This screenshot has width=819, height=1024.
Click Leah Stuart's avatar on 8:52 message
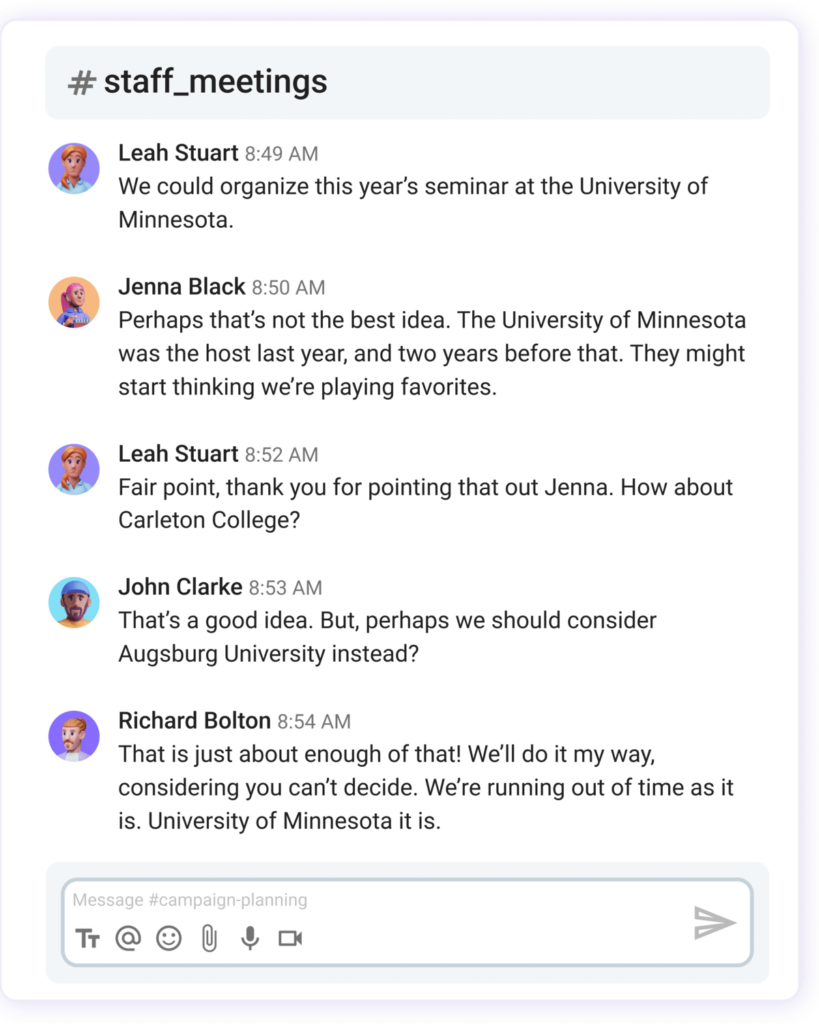click(74, 469)
